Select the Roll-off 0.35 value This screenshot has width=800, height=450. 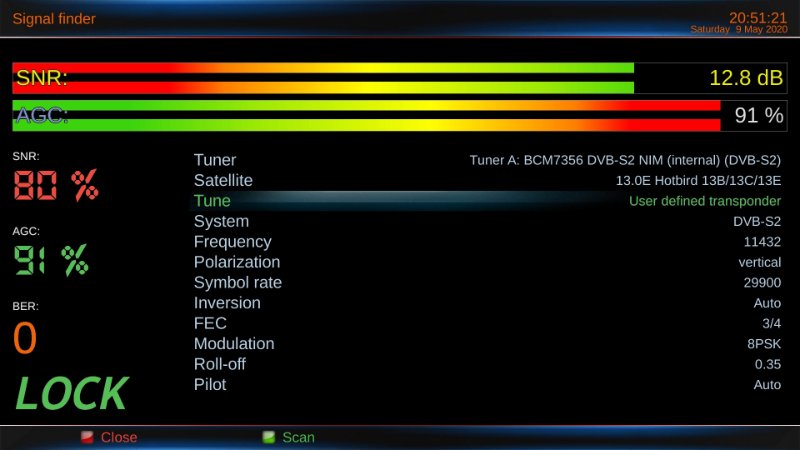[x=768, y=364]
